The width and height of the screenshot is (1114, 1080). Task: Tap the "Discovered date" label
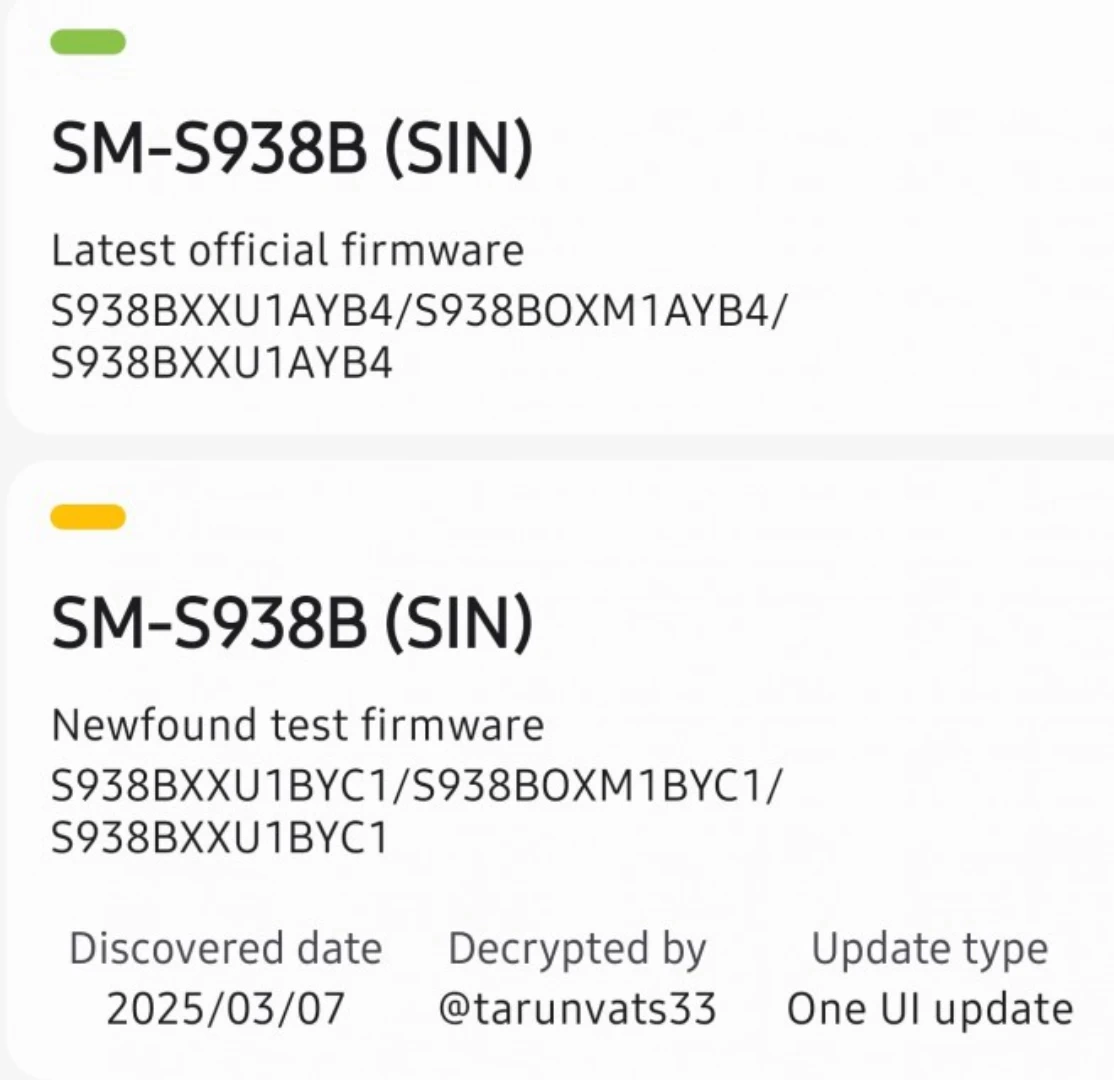point(225,949)
